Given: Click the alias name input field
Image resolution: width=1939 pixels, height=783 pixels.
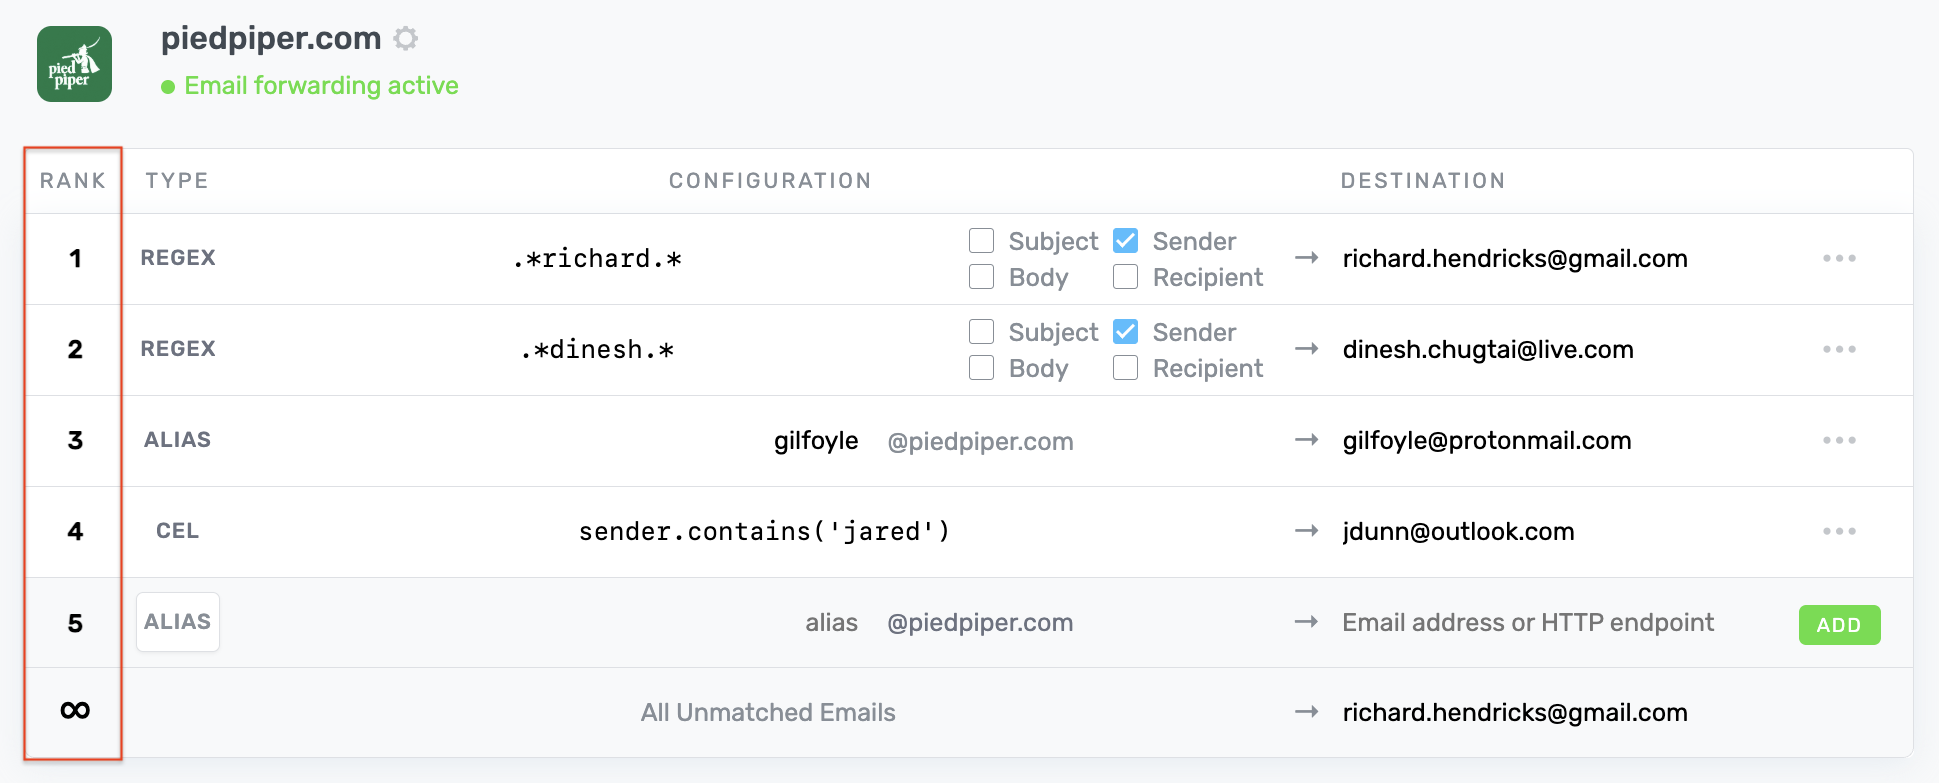Looking at the screenshot, I should point(831,623).
